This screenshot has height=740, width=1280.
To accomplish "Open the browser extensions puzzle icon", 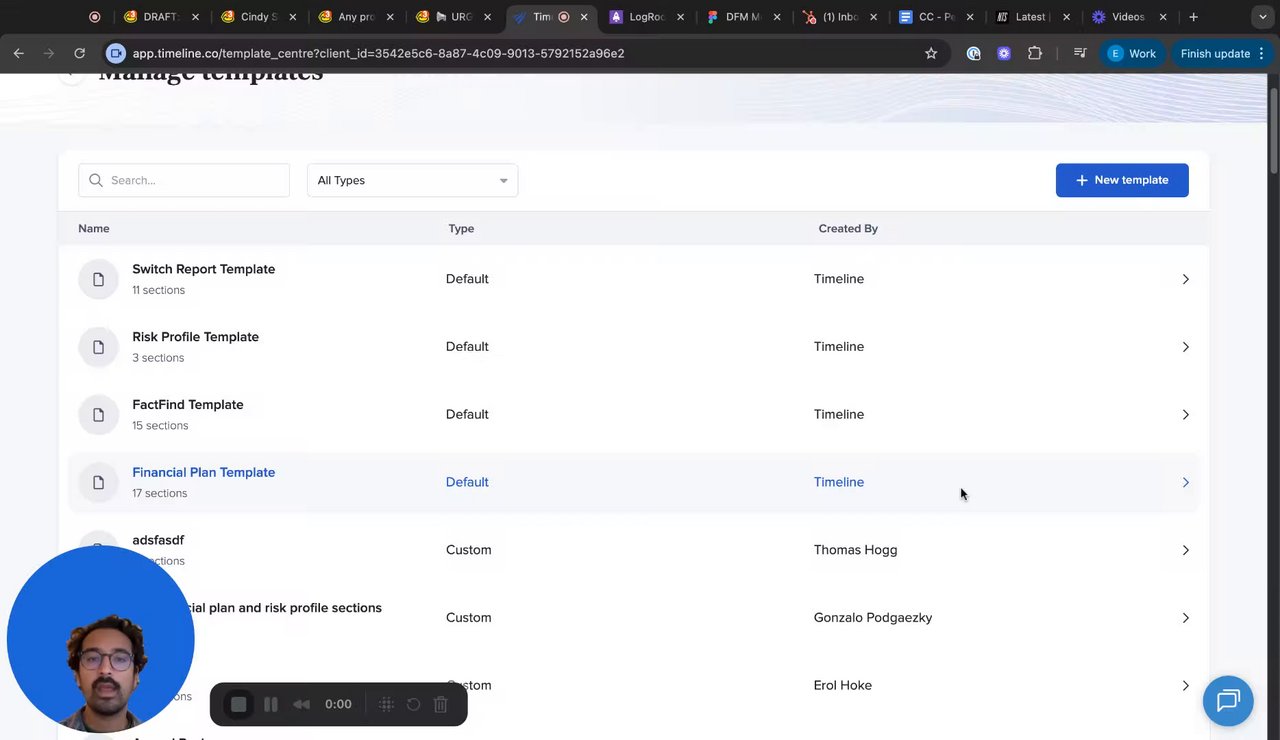I will click(1035, 53).
